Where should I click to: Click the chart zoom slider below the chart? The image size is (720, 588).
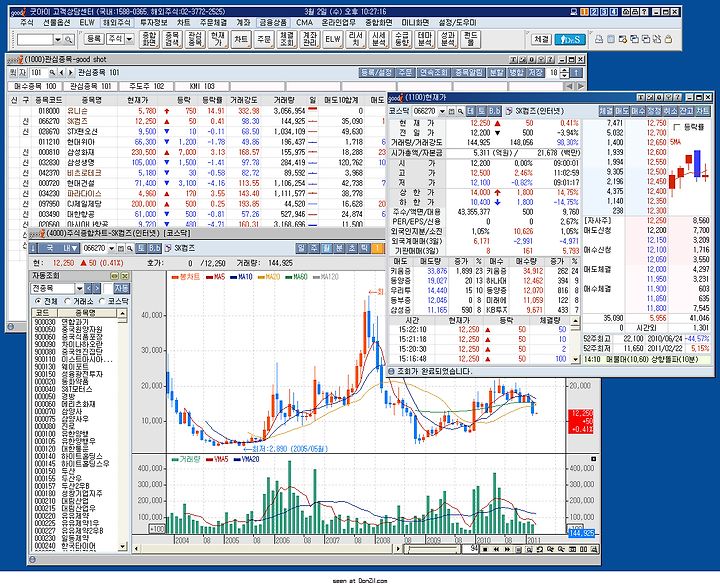(x=432, y=549)
